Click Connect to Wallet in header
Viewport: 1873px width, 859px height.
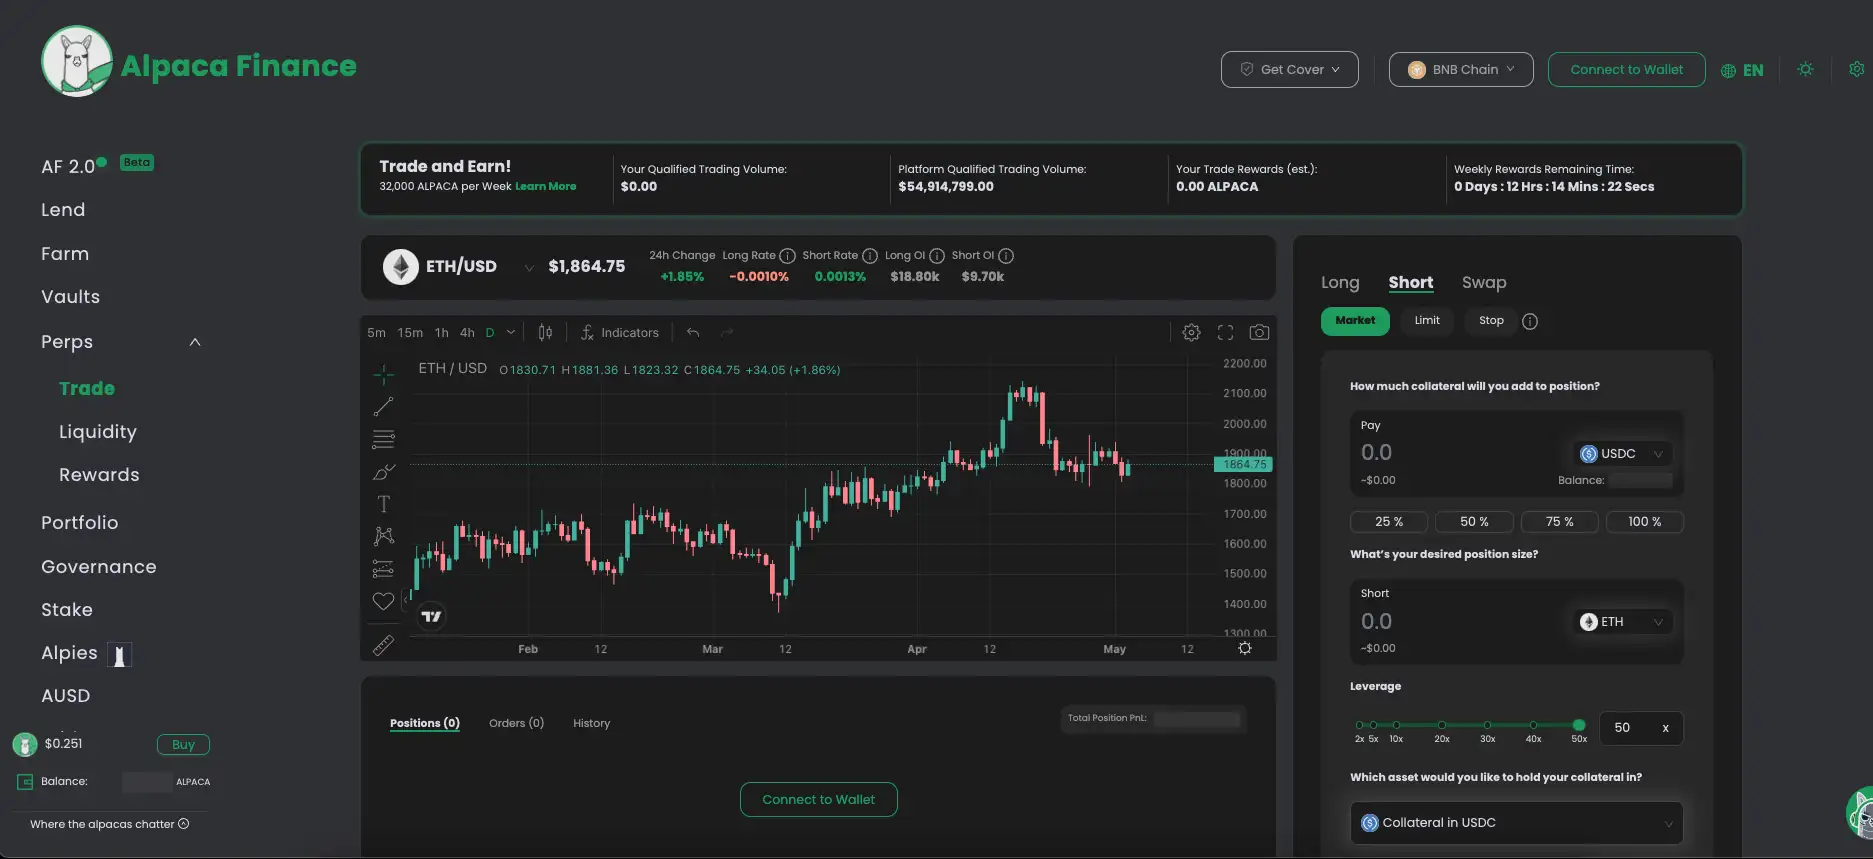tap(1626, 70)
